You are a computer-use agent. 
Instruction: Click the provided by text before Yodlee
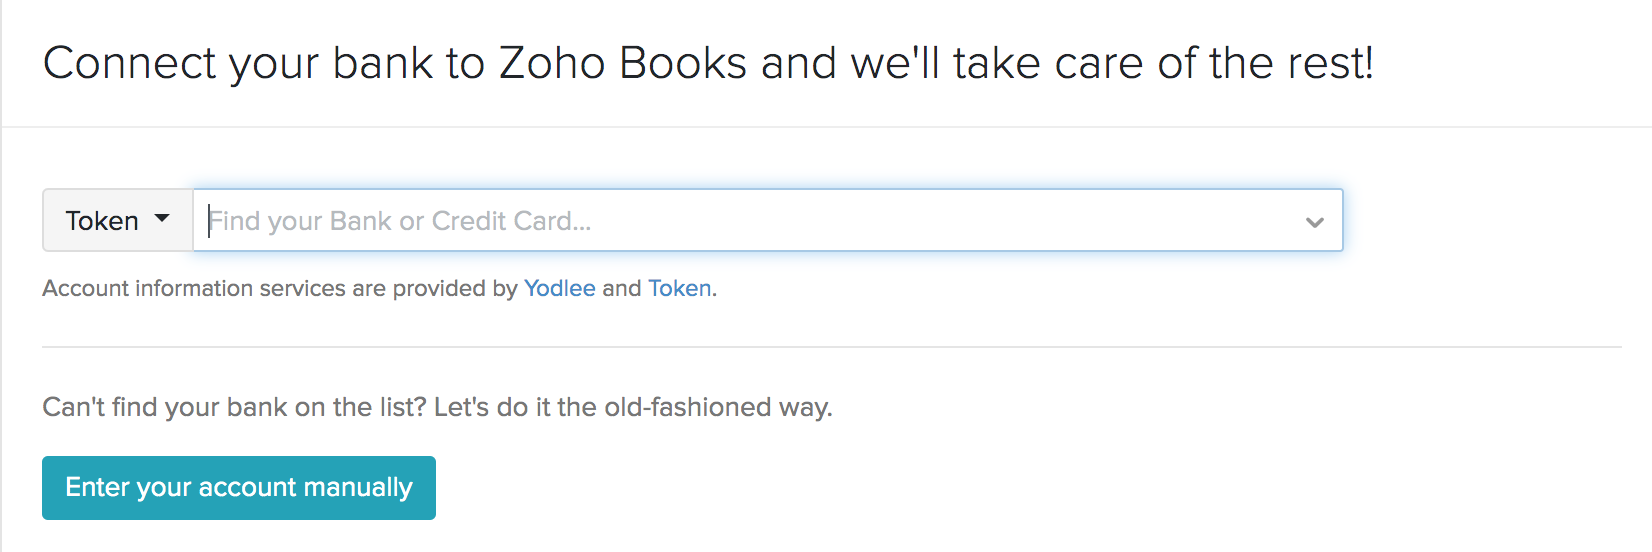[x=455, y=288]
